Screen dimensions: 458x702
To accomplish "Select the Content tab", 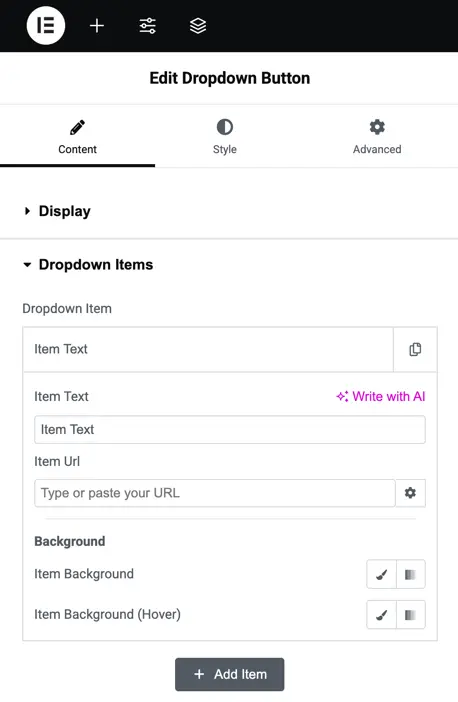I will (77, 137).
